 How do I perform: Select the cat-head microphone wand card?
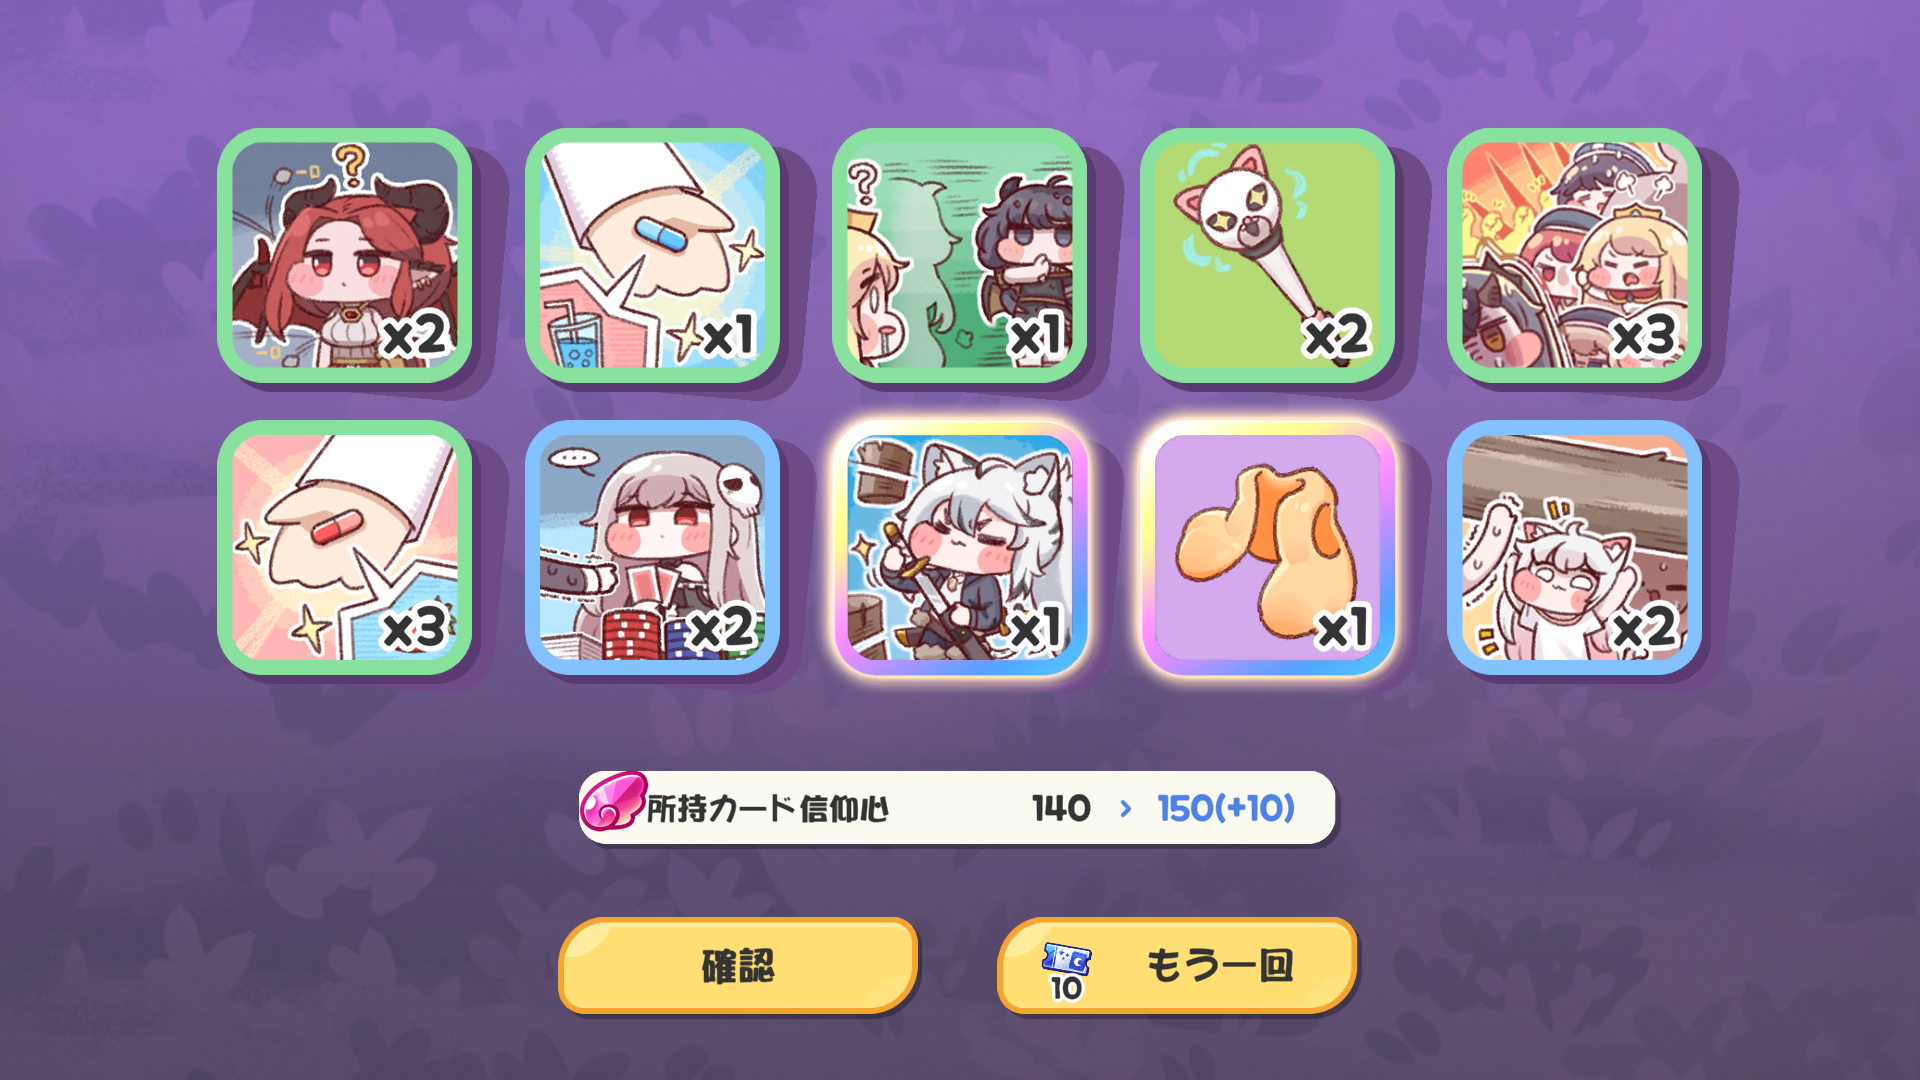click(x=1267, y=255)
